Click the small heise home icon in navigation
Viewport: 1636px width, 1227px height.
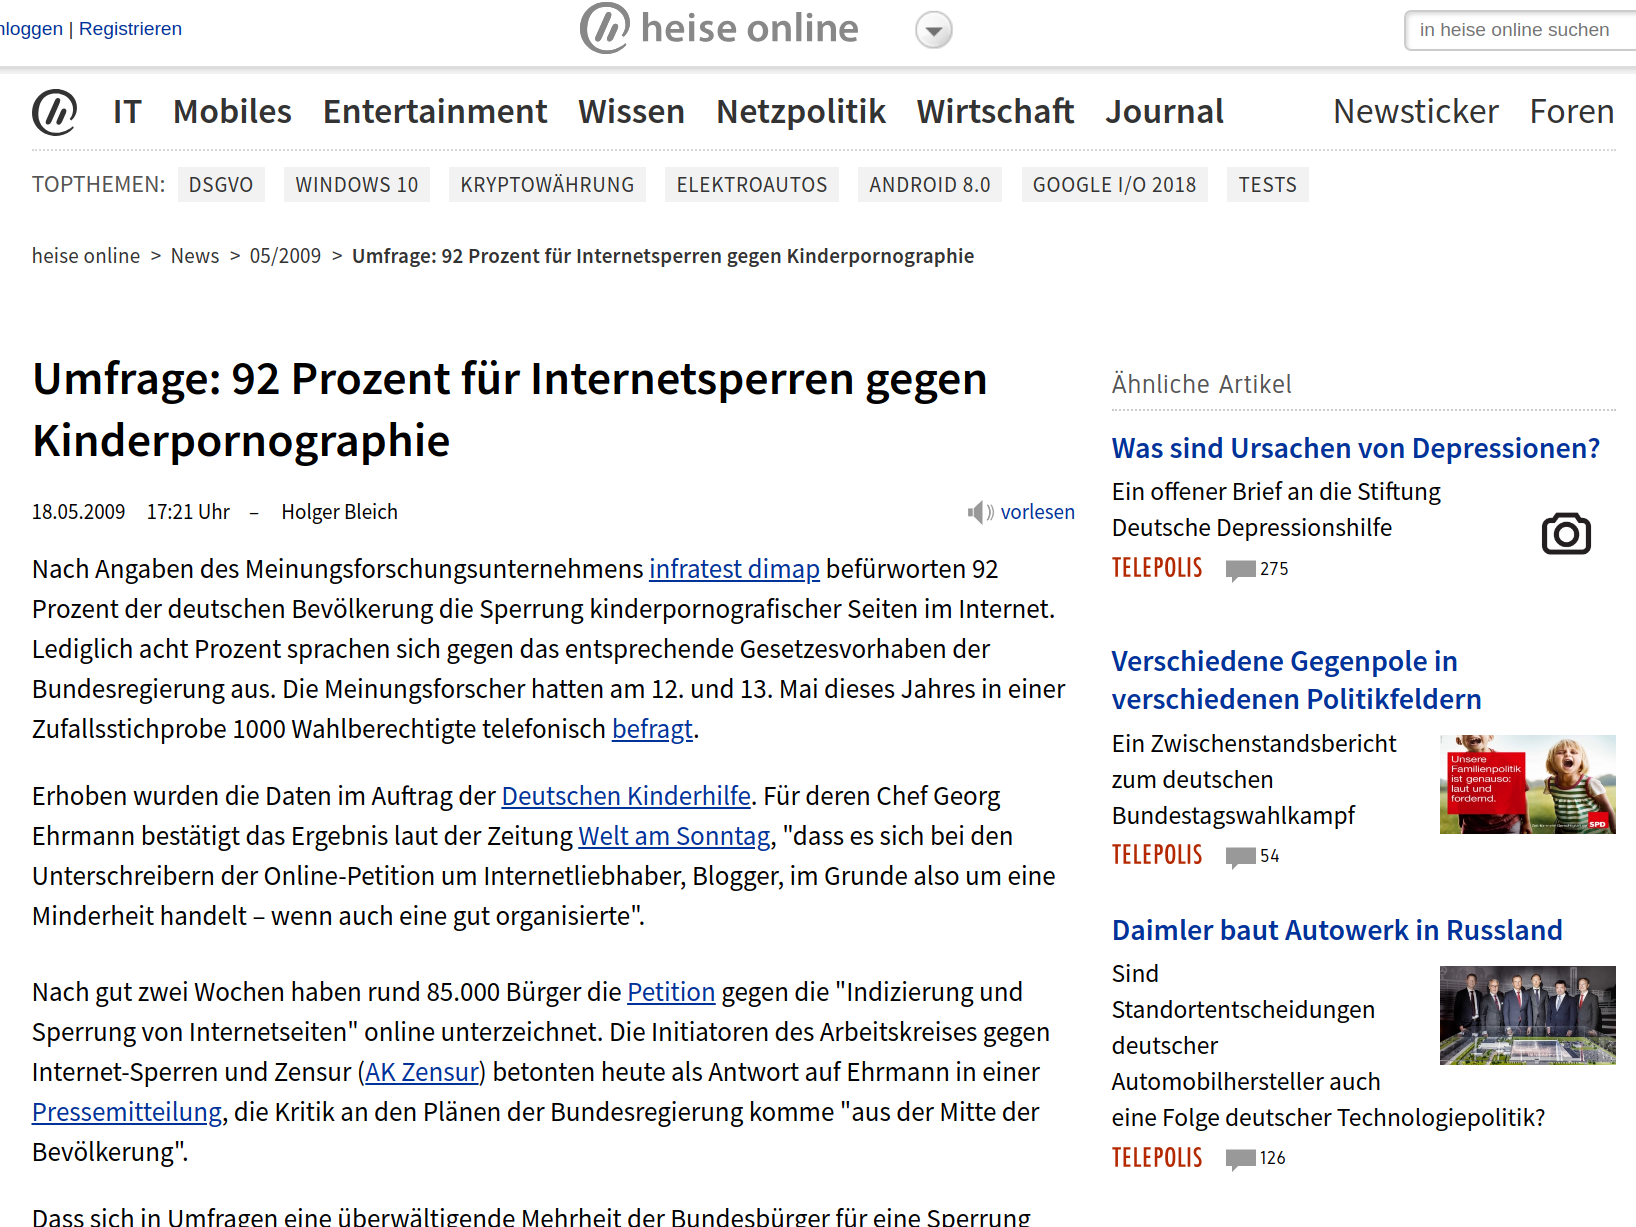tap(55, 112)
